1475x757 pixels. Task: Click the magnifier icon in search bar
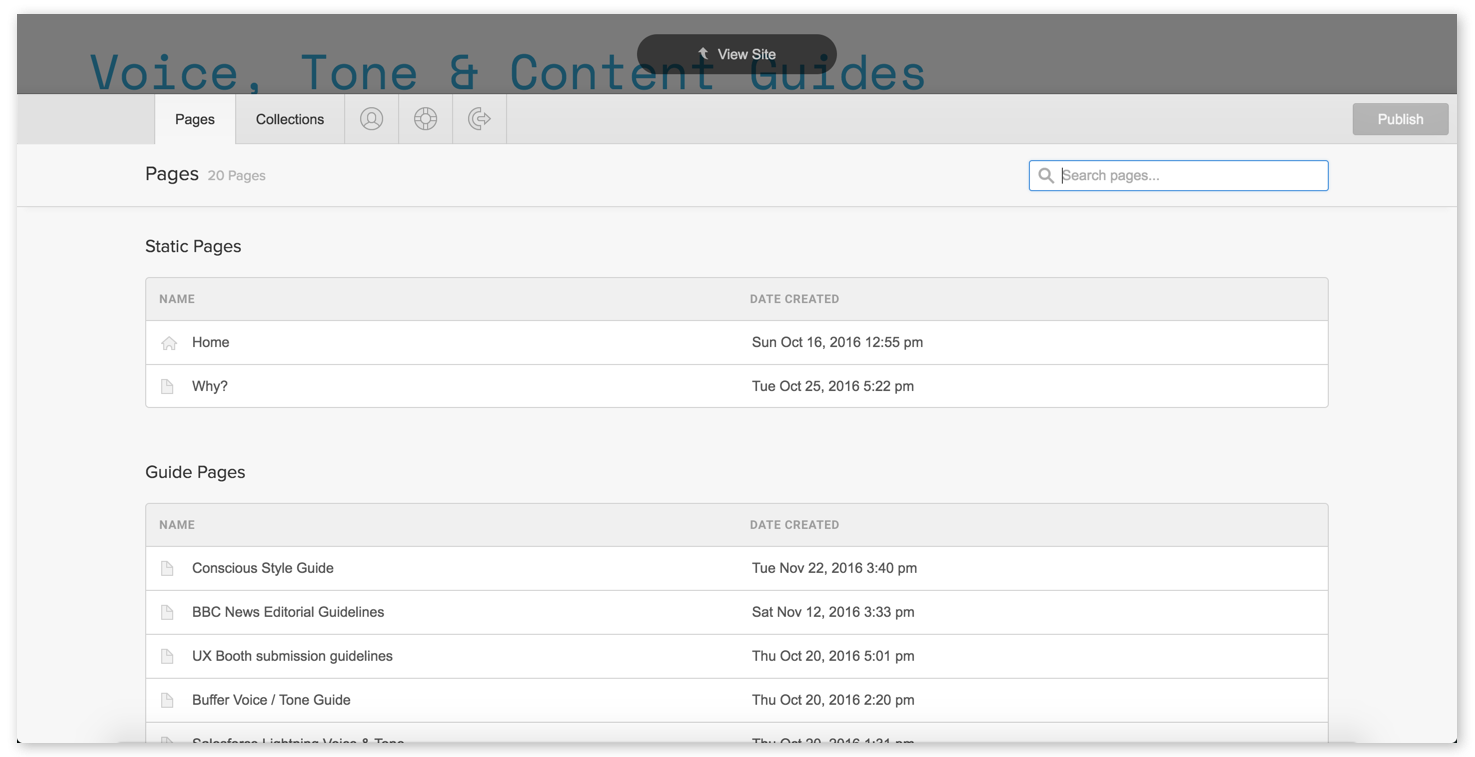coord(1046,175)
